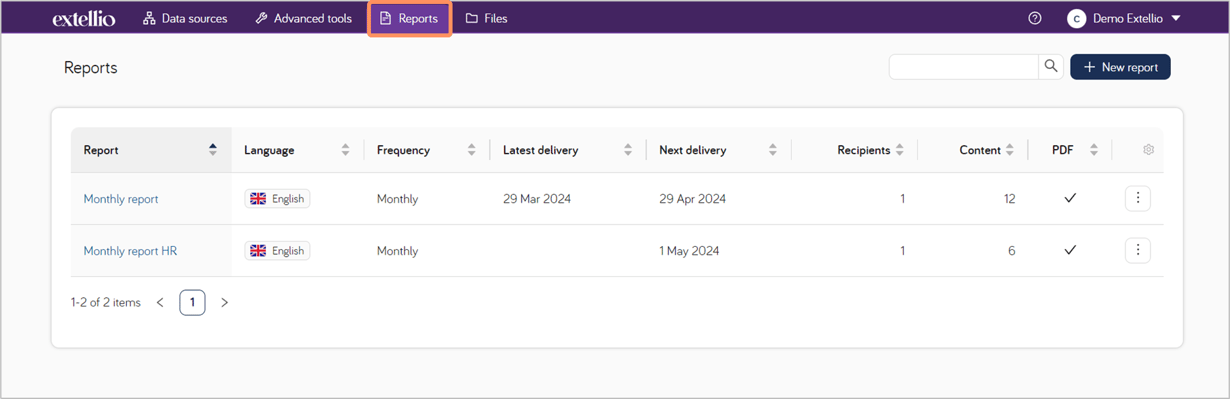The height and width of the screenshot is (399, 1230).
Task: Click the search magnifier icon
Action: [1051, 66]
